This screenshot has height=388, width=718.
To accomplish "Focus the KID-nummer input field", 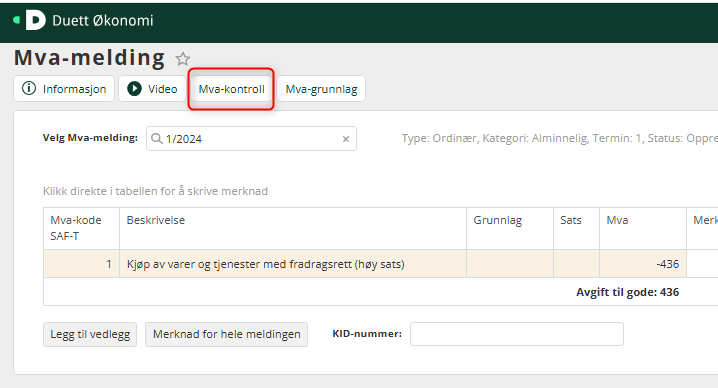I will pyautogui.click(x=517, y=334).
